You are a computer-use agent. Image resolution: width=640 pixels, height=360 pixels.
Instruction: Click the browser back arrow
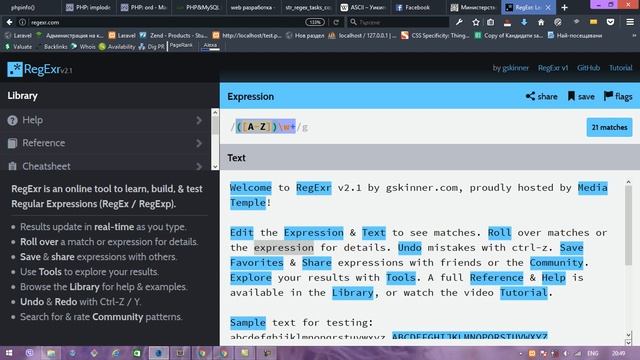click(x=9, y=22)
